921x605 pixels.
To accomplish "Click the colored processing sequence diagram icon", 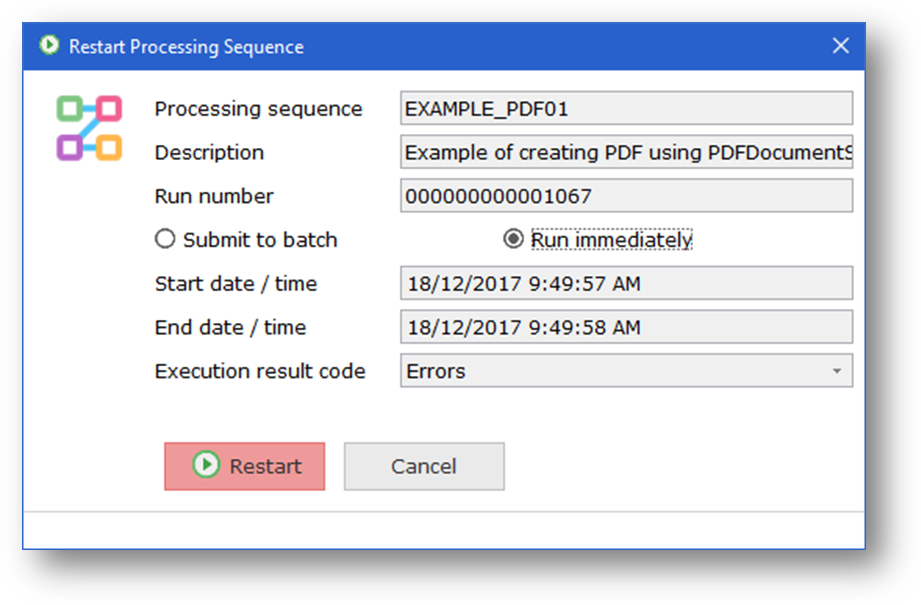I will 88,127.
